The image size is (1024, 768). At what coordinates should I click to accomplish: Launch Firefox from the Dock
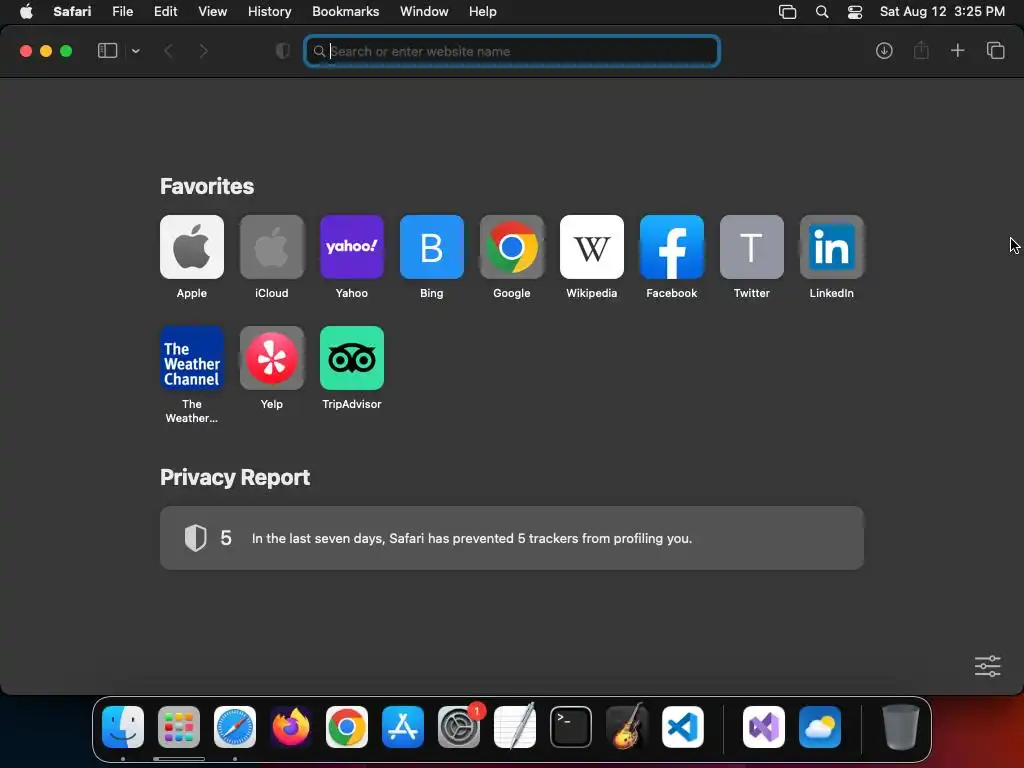click(x=291, y=727)
